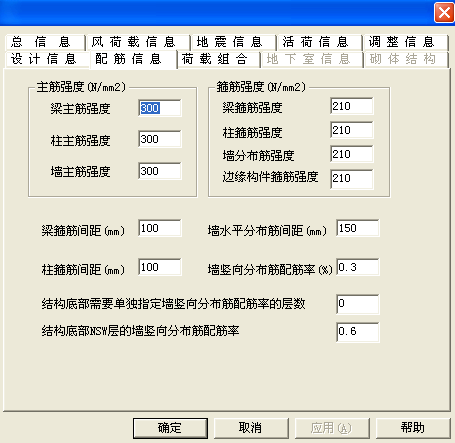Select the 梁箍筋强度 field
This screenshot has width=455, height=443.
coord(352,106)
